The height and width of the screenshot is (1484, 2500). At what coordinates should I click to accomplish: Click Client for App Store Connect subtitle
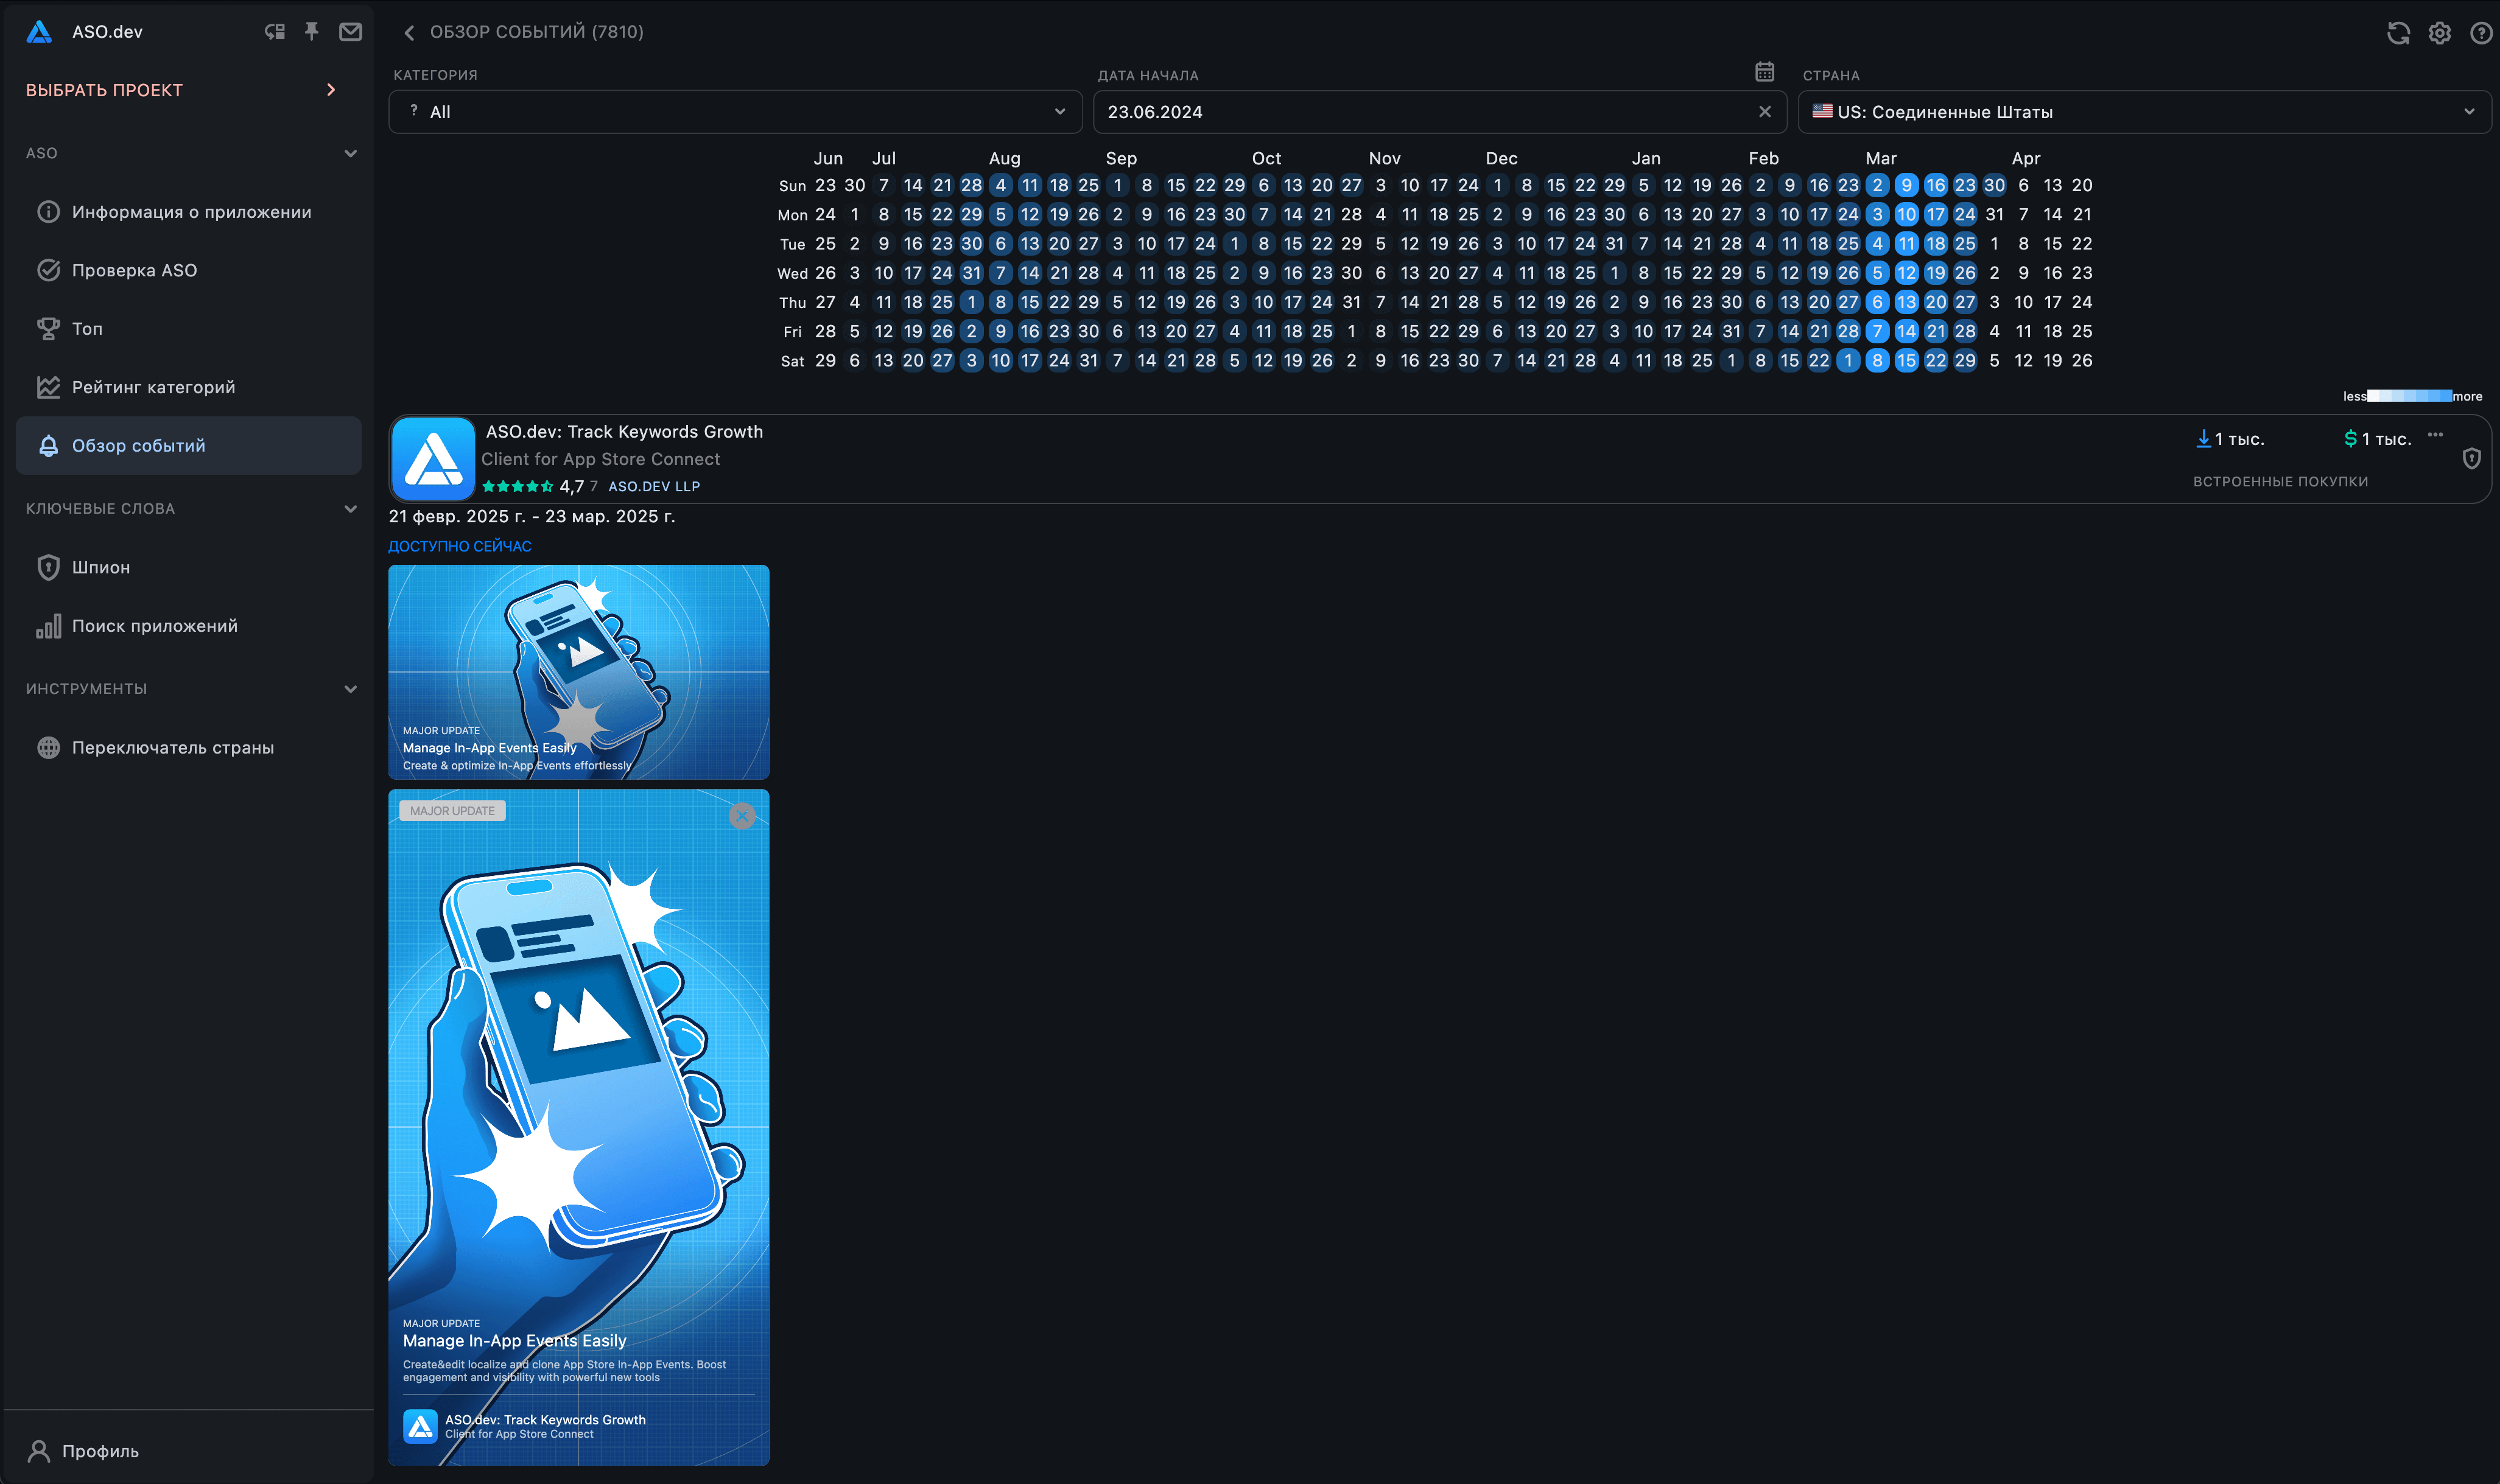pos(600,459)
